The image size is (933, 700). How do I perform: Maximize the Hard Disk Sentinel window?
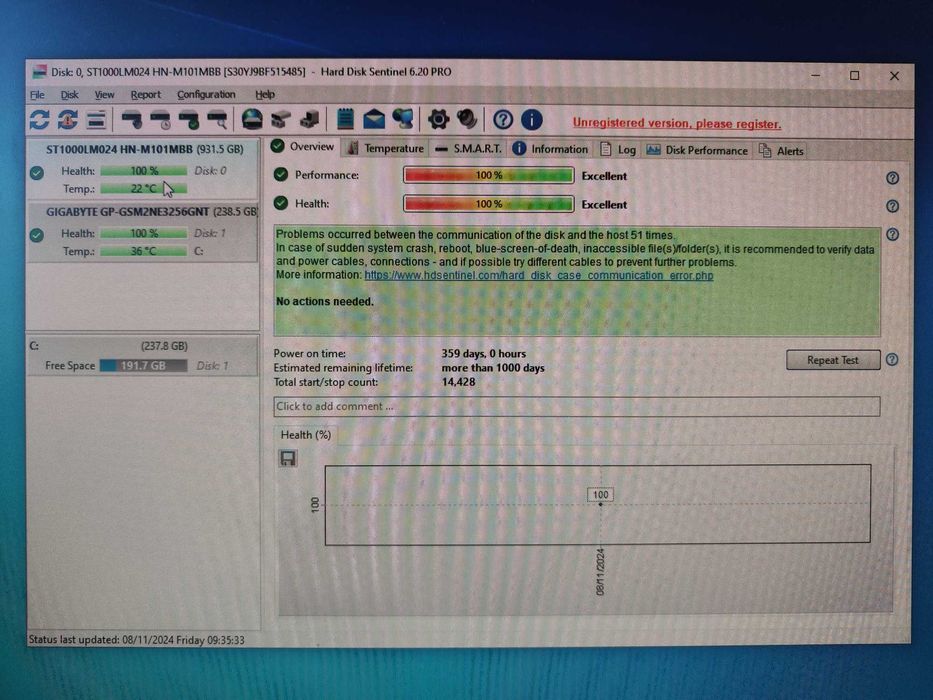(x=854, y=76)
